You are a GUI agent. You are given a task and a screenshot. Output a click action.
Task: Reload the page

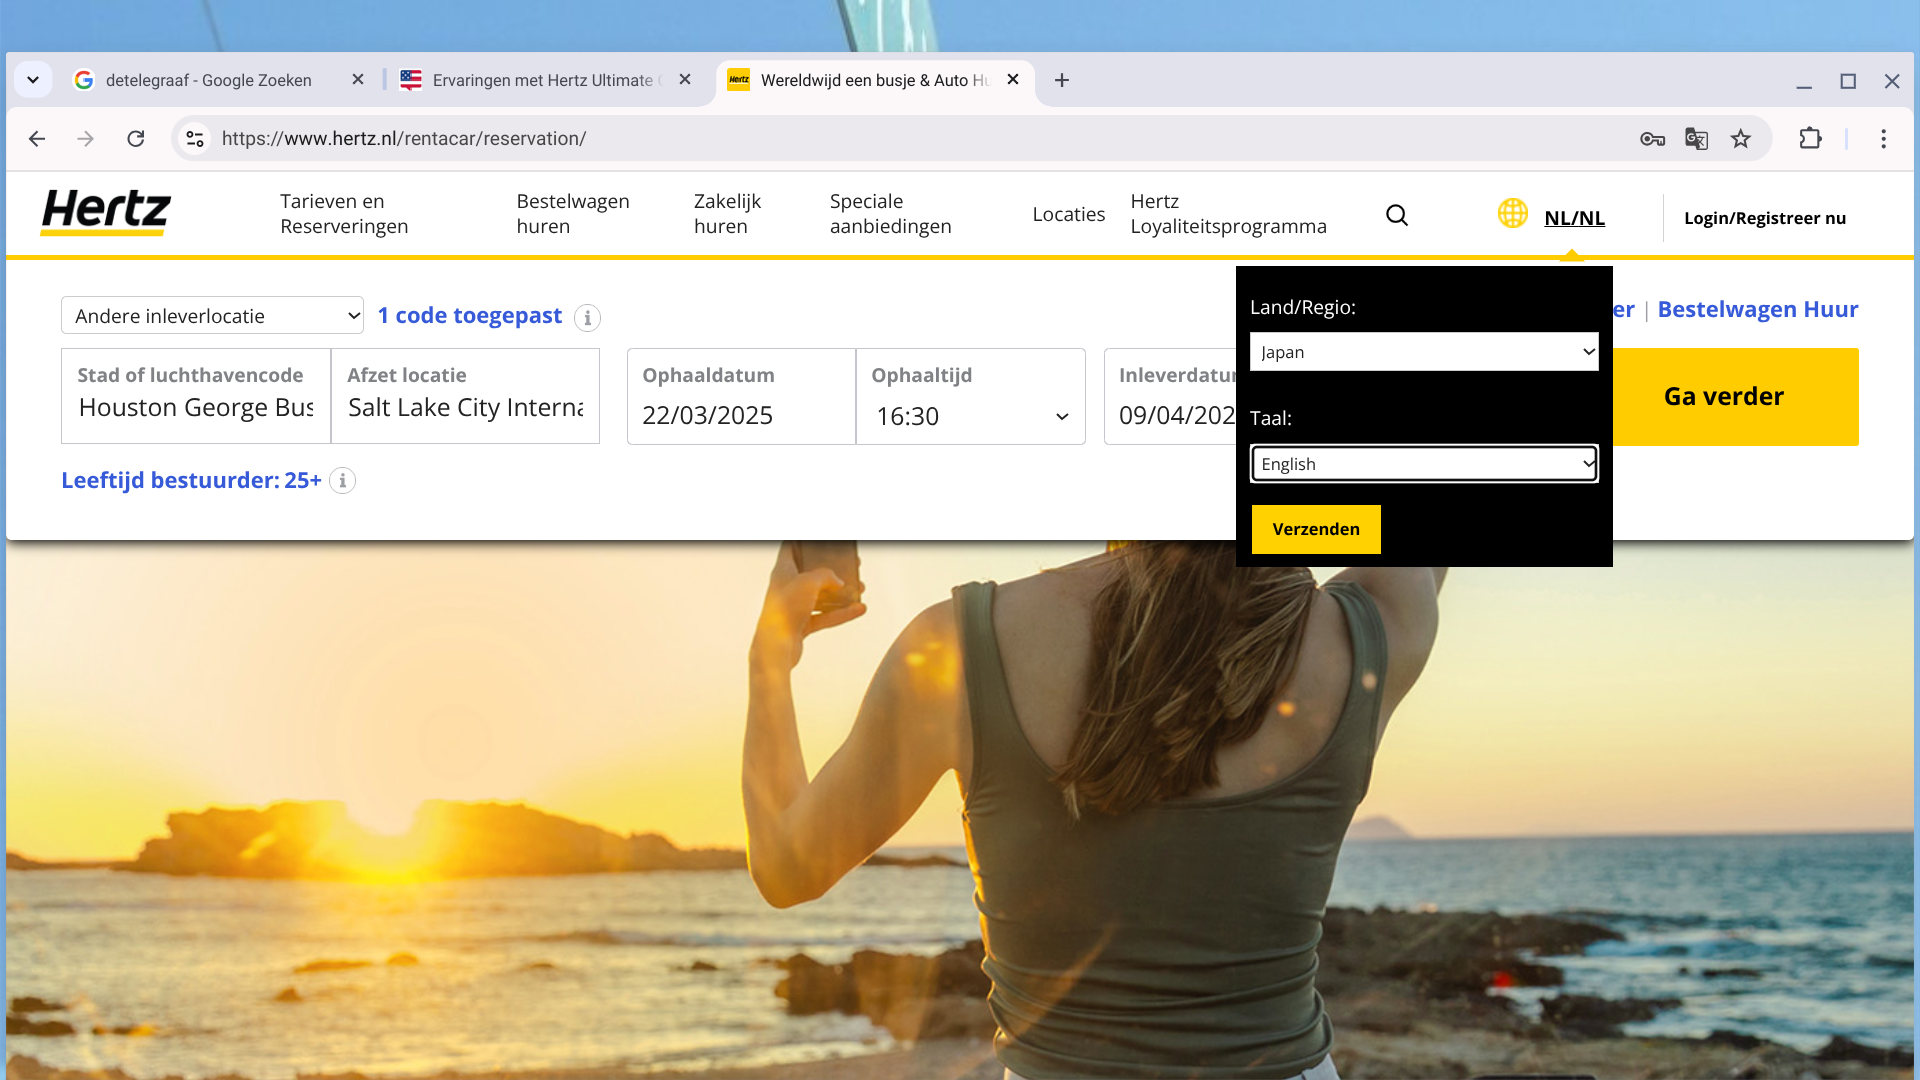(136, 139)
